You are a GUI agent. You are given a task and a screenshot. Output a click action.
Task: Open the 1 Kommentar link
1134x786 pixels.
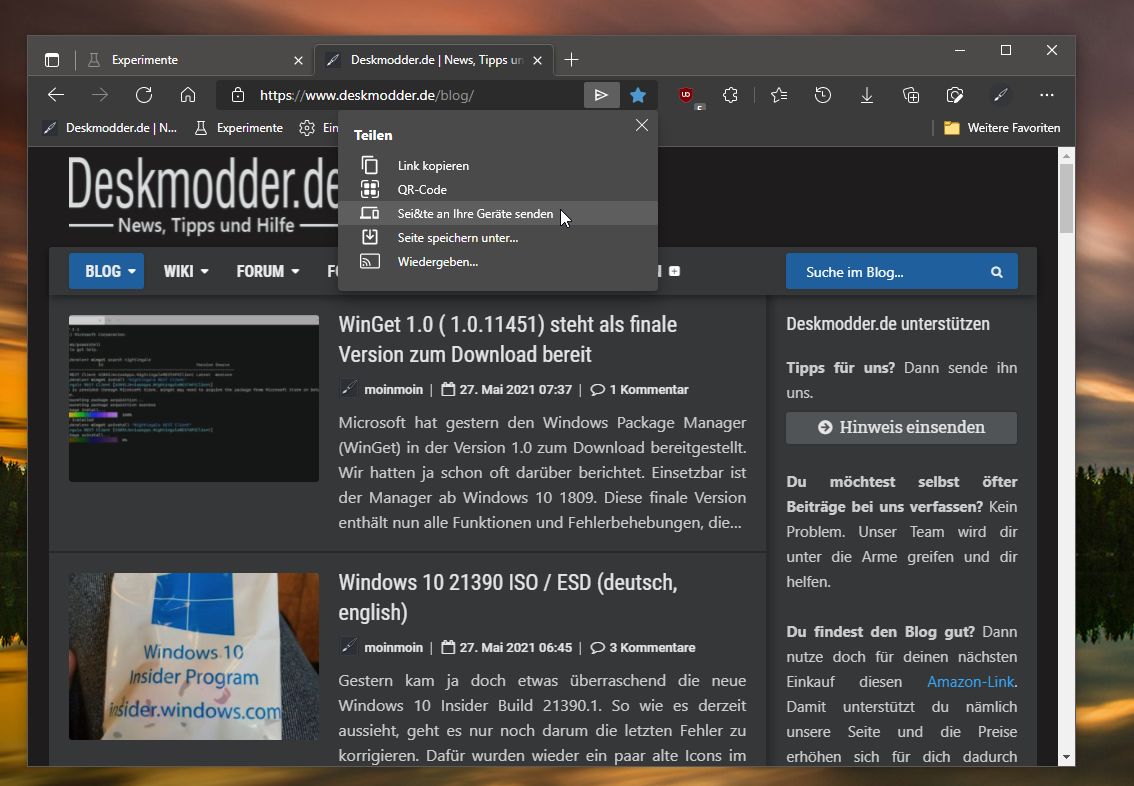pyautogui.click(x=639, y=389)
